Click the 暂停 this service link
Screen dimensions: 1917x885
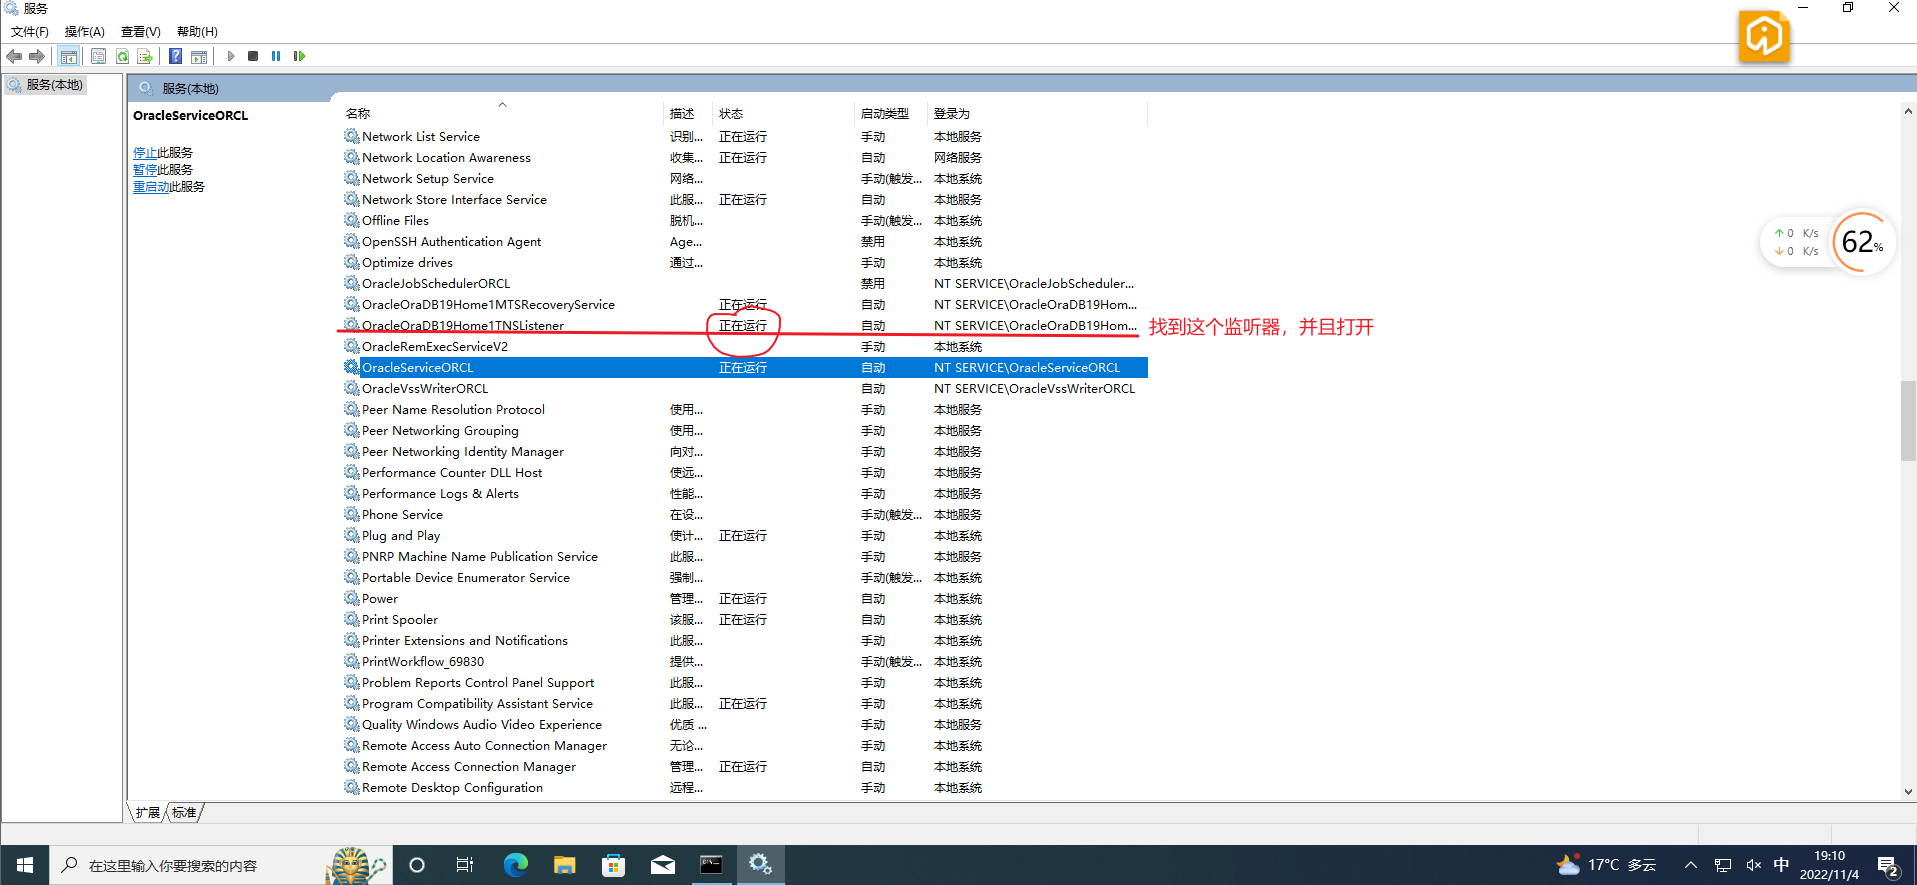(x=145, y=170)
